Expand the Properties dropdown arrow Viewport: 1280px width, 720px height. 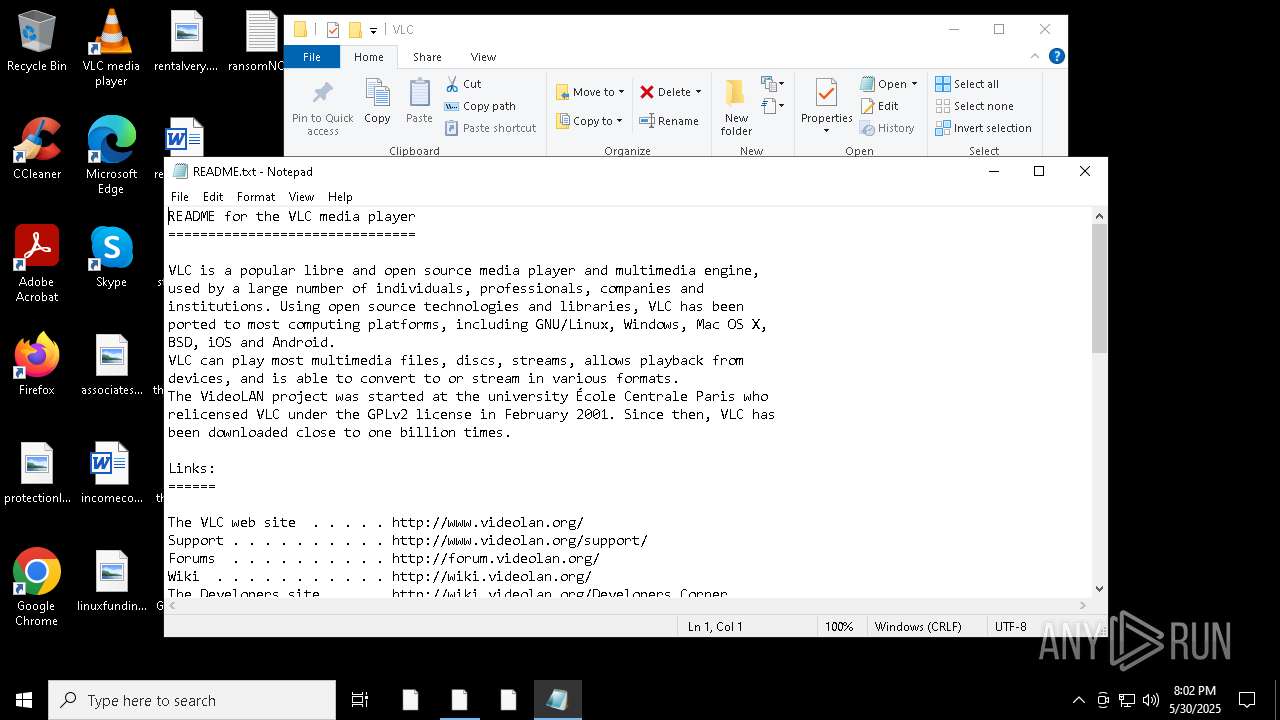pos(826,131)
